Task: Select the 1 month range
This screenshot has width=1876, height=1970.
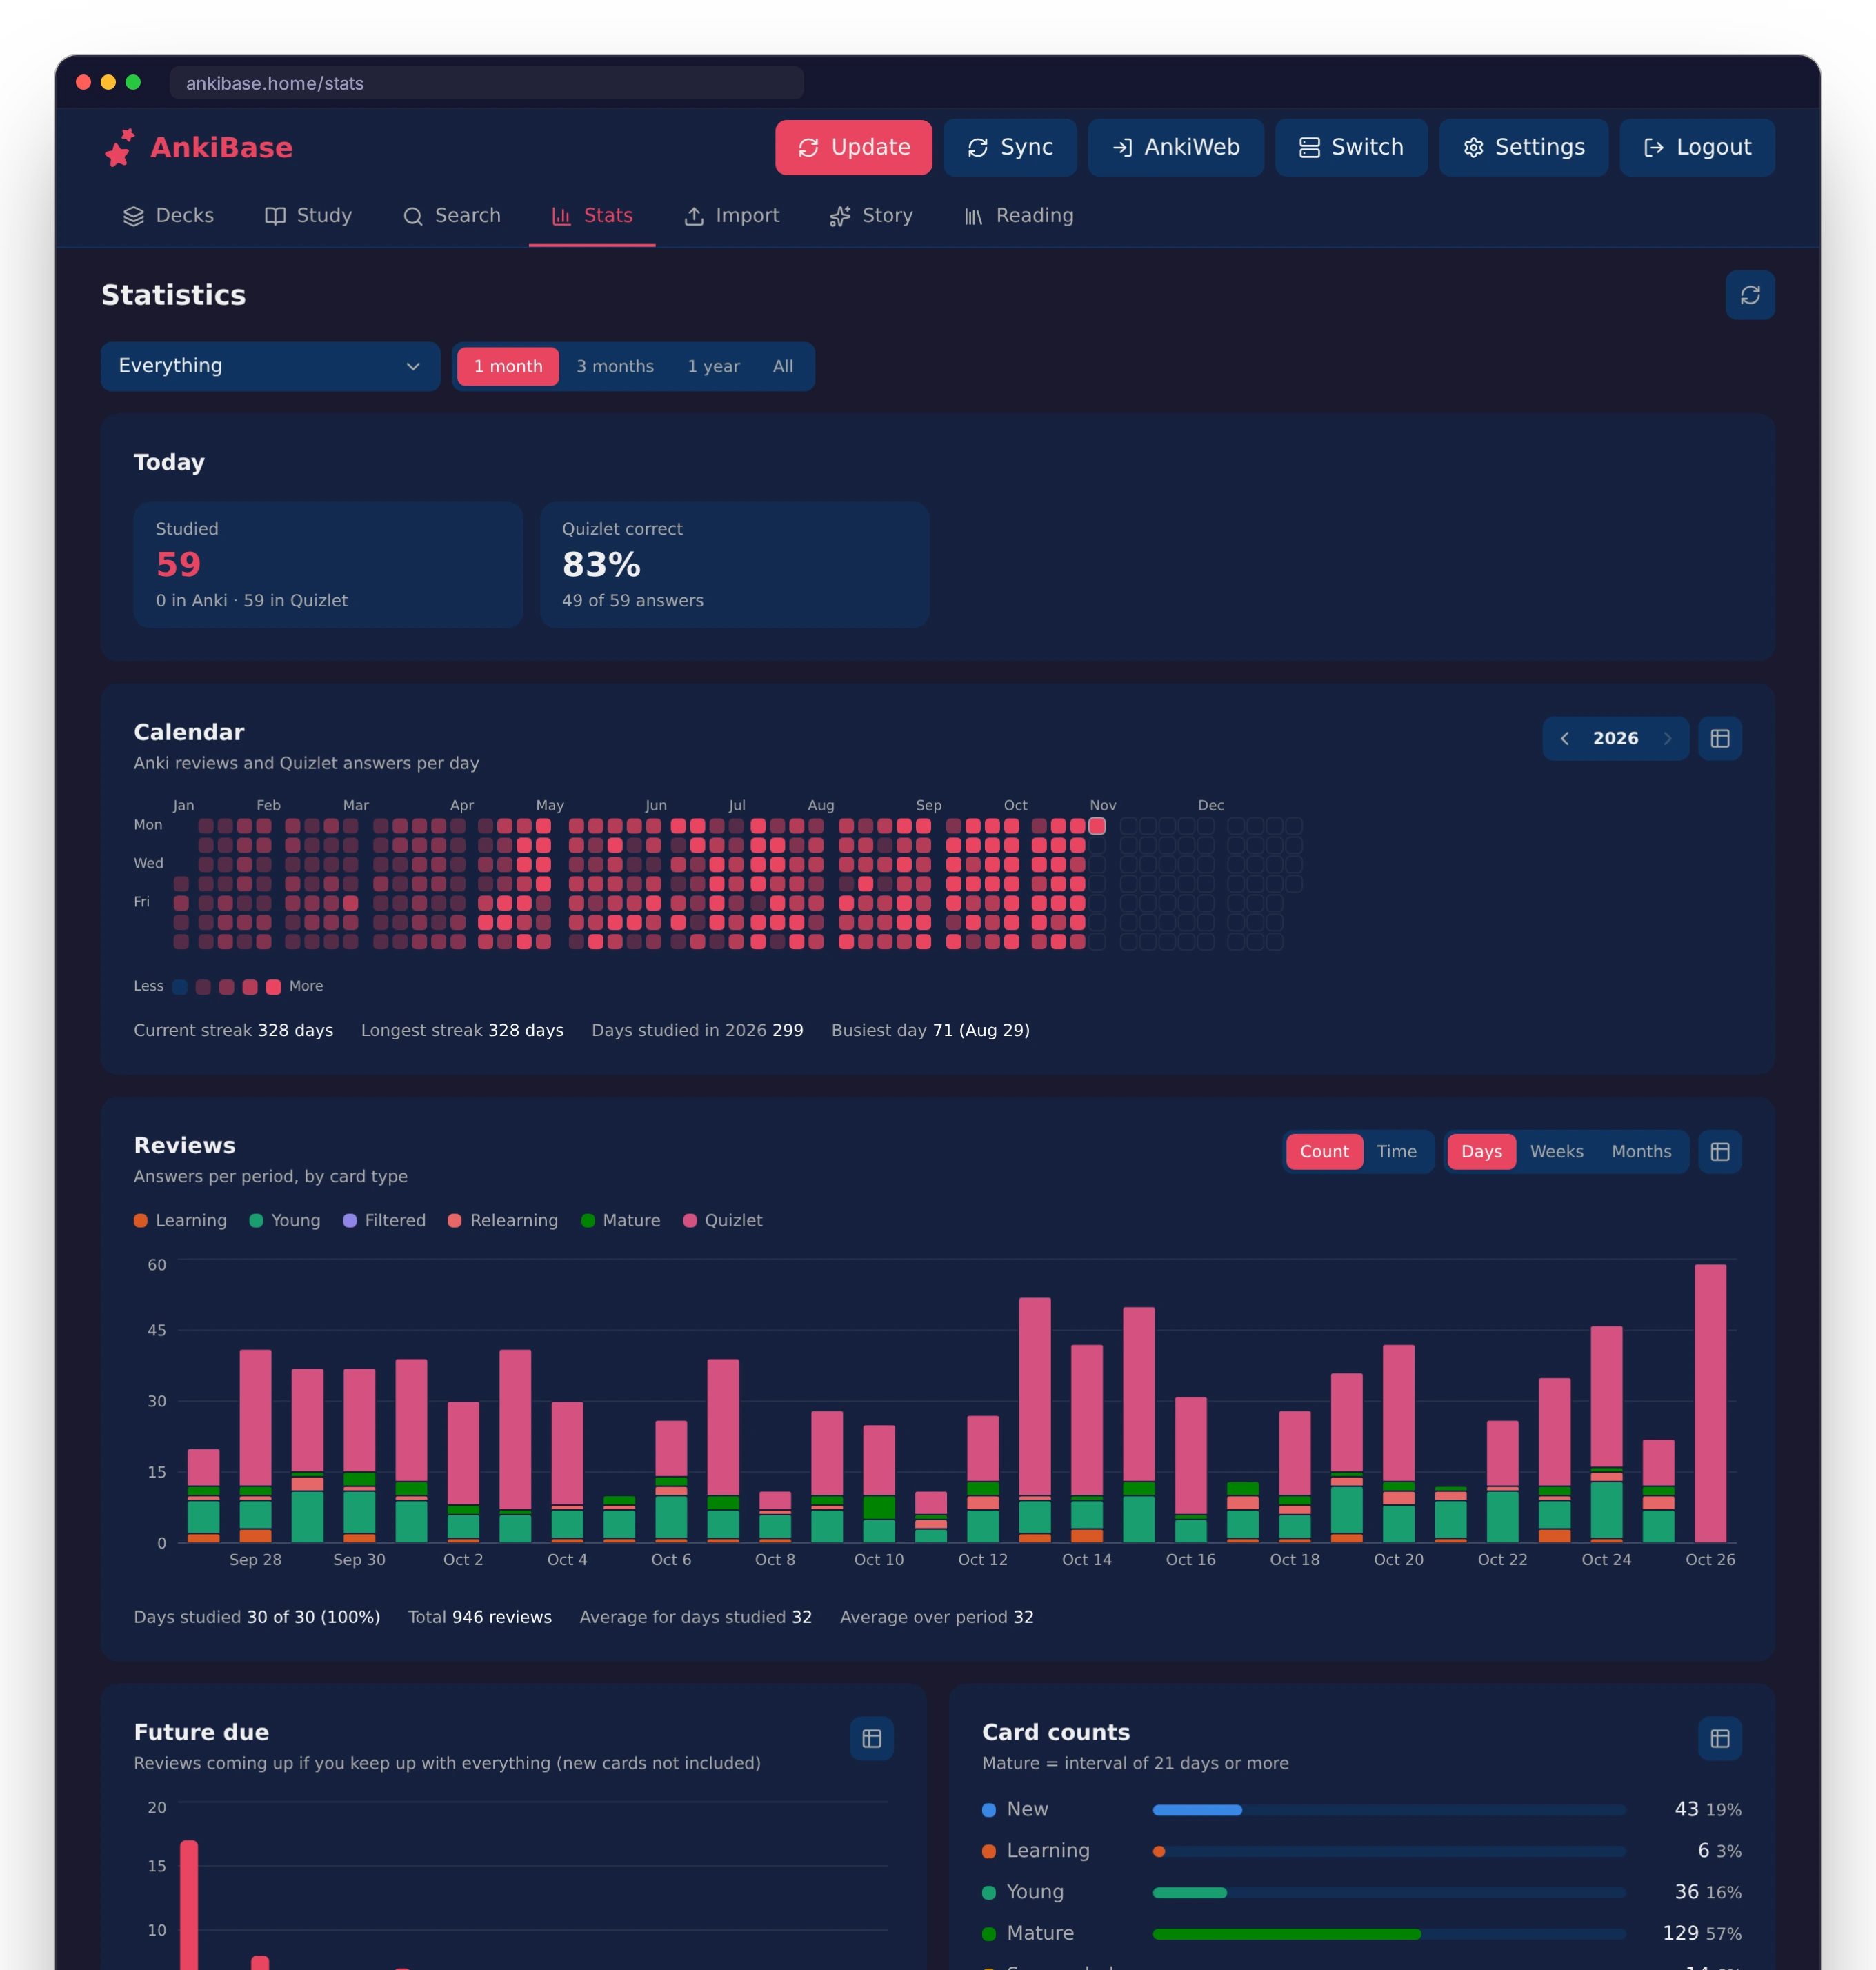Action: (508, 367)
